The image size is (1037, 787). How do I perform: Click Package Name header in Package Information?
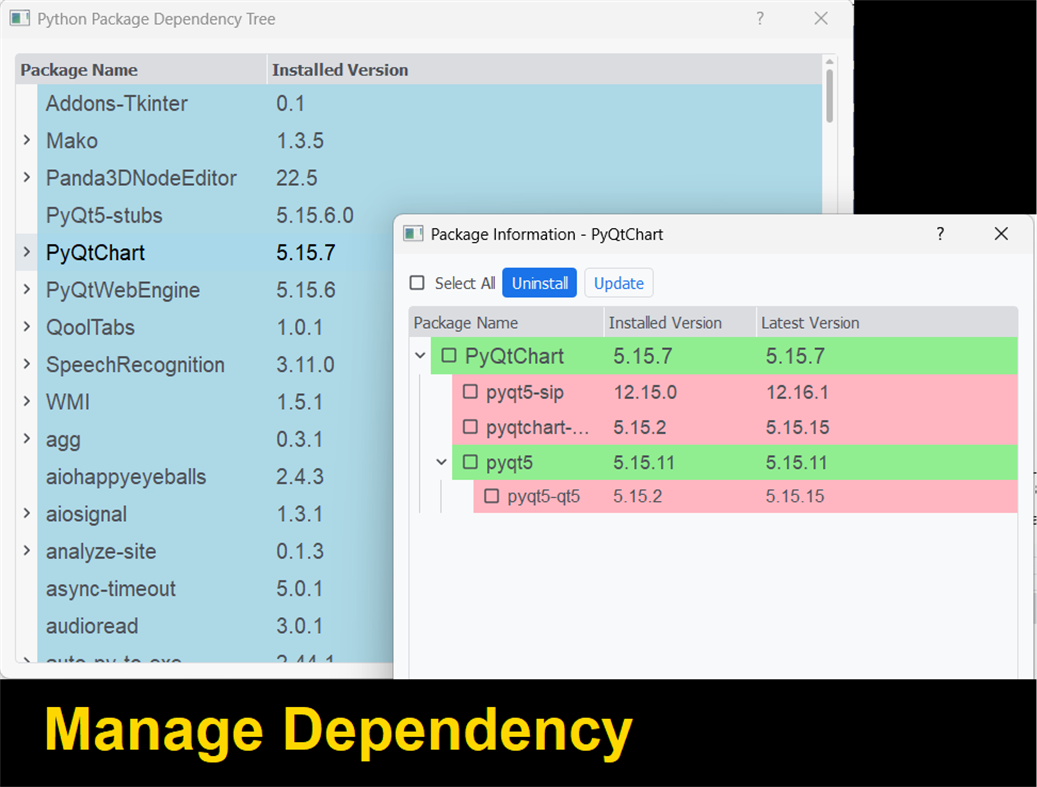(507, 323)
